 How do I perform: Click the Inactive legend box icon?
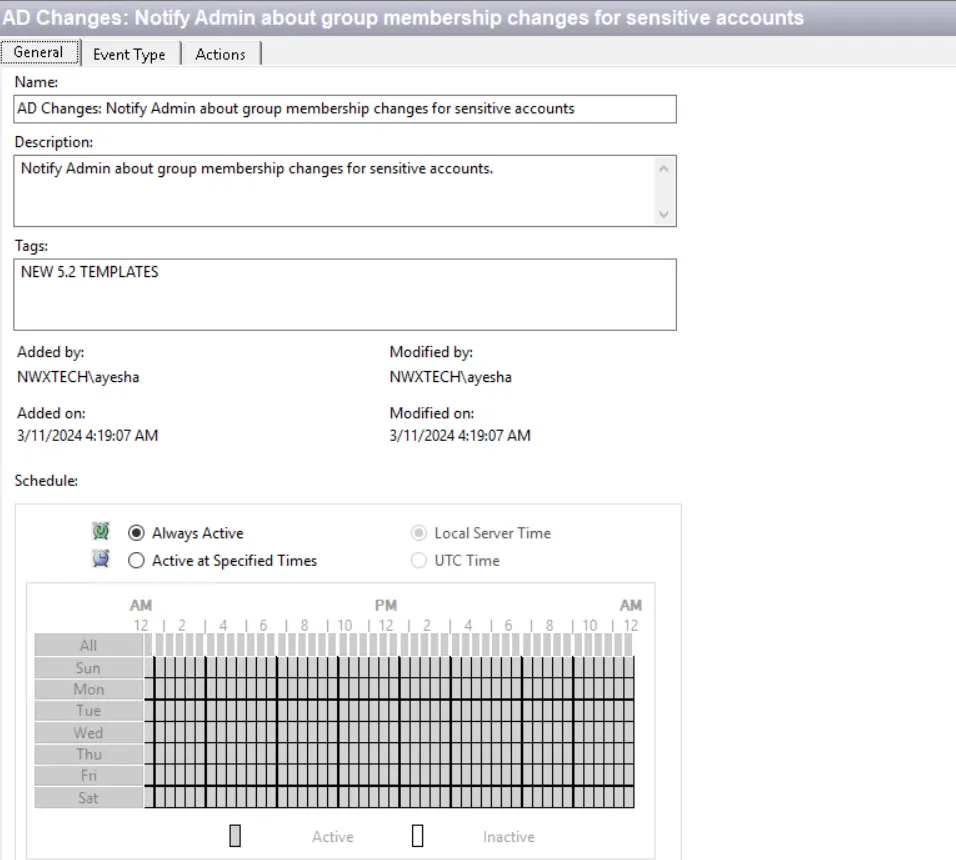point(418,836)
